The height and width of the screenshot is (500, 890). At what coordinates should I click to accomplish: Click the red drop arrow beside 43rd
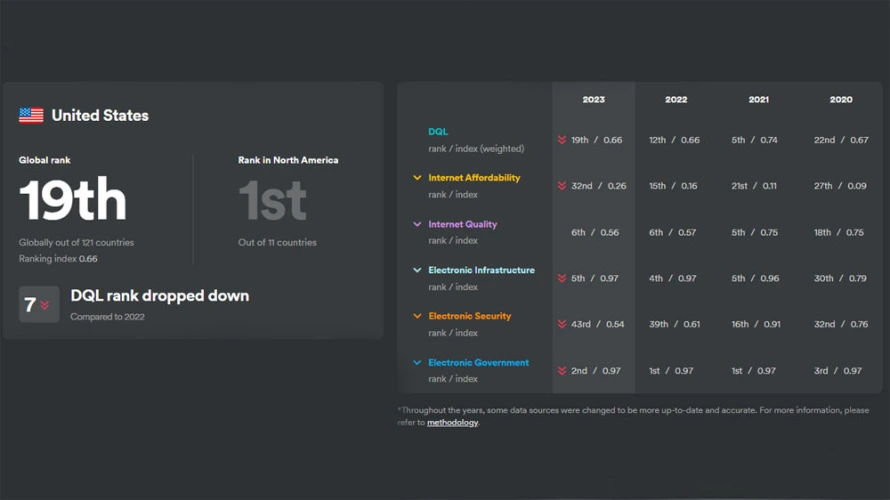562,324
